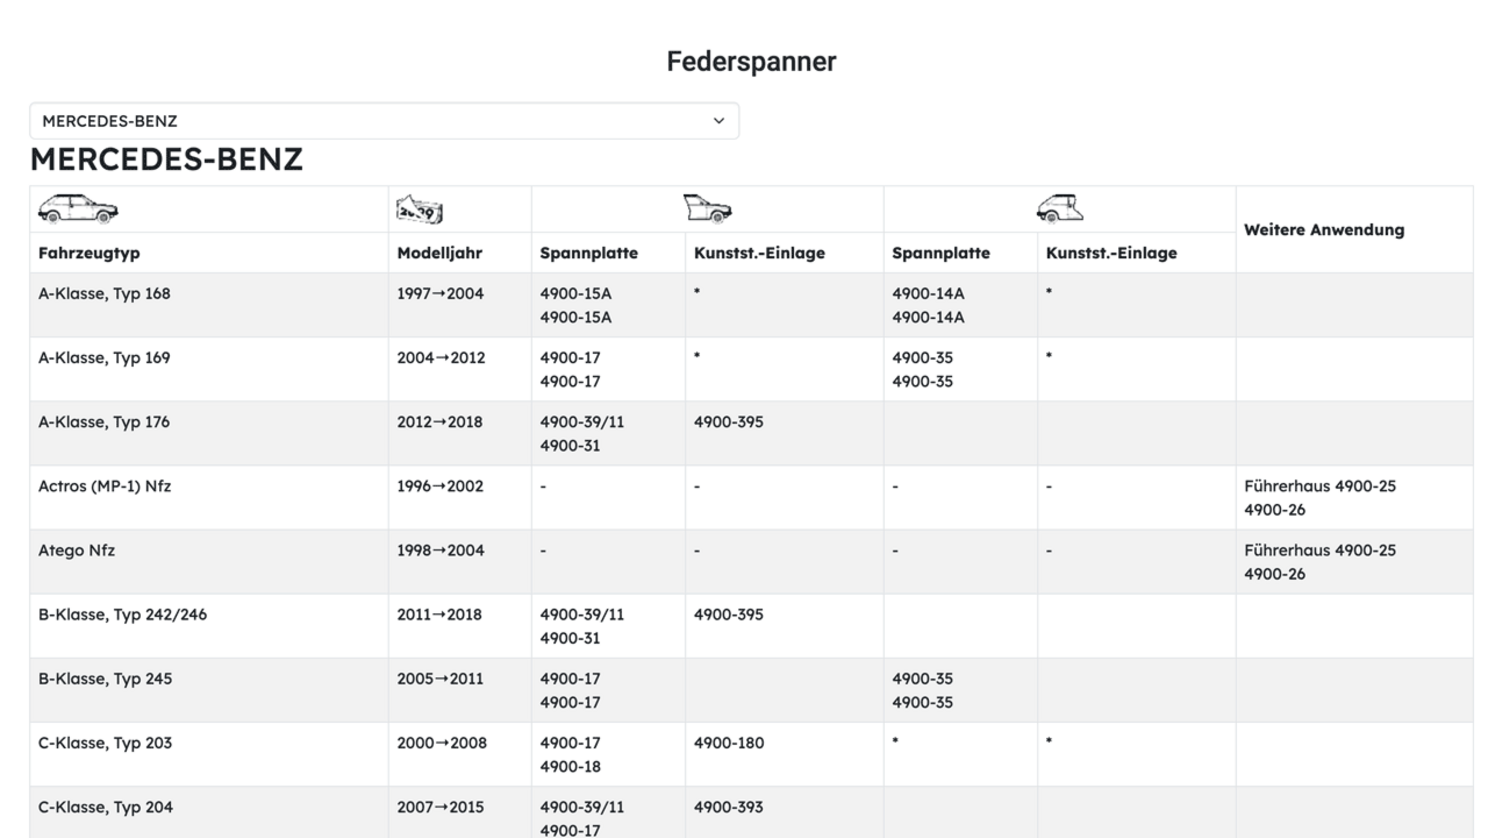Screen dimensions: 1488x838
Task: Click the 1996→2002 model year cell
Action: pos(440,486)
